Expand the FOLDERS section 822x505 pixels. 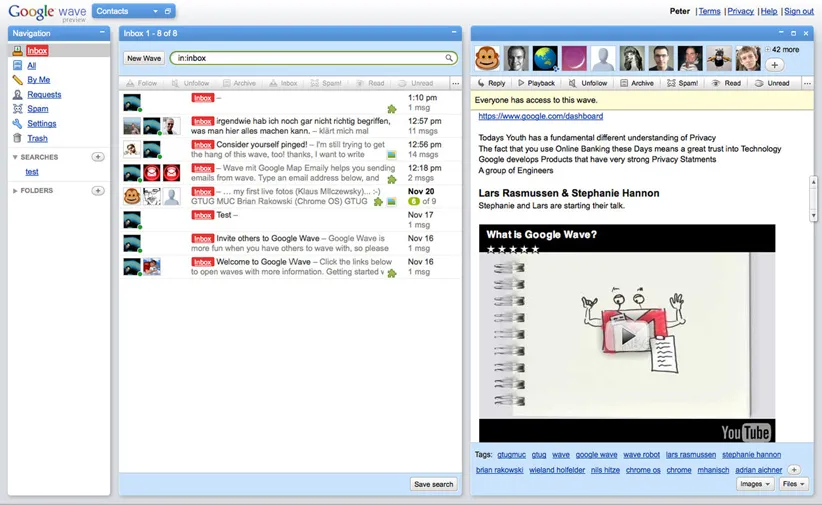coord(16,190)
